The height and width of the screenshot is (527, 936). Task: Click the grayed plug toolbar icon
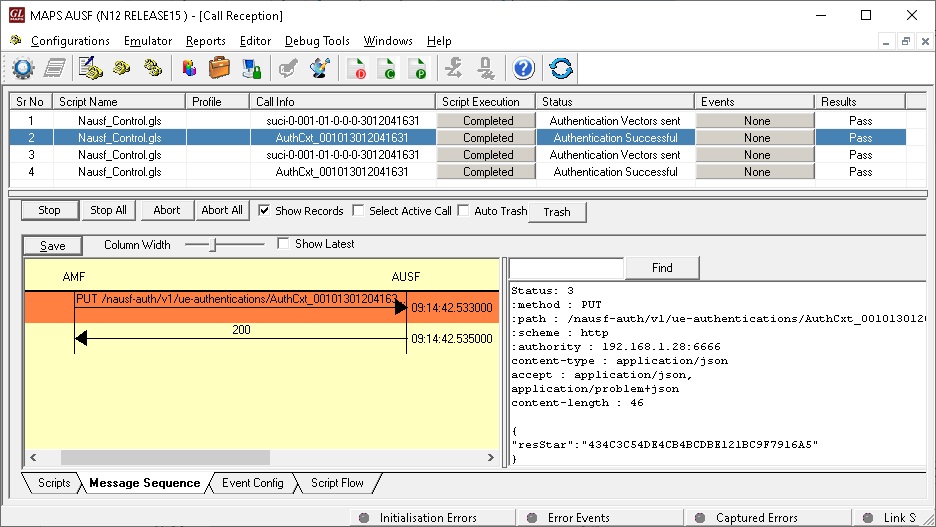tap(288, 68)
